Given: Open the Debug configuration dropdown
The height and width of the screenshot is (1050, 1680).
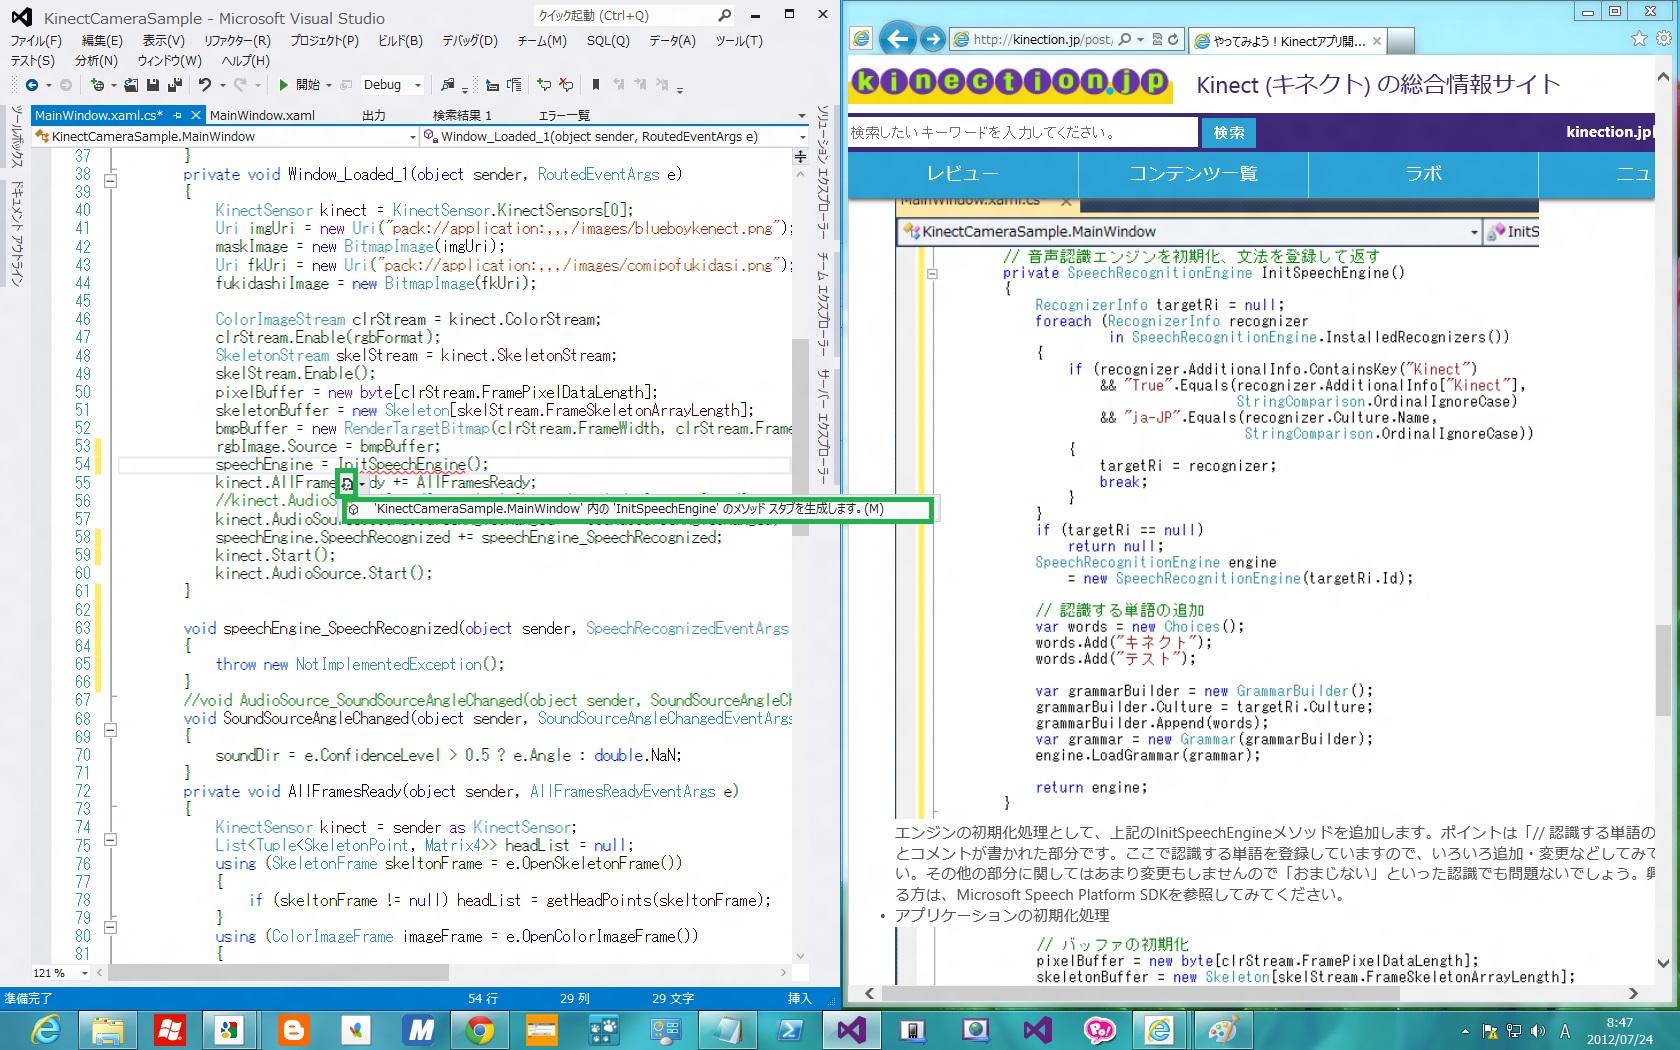Looking at the screenshot, I should [418, 85].
